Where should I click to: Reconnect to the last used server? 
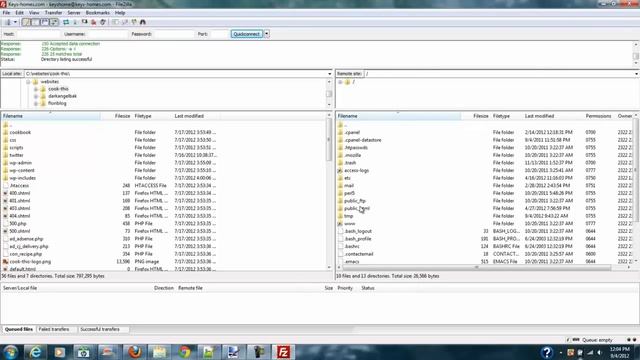103,22
